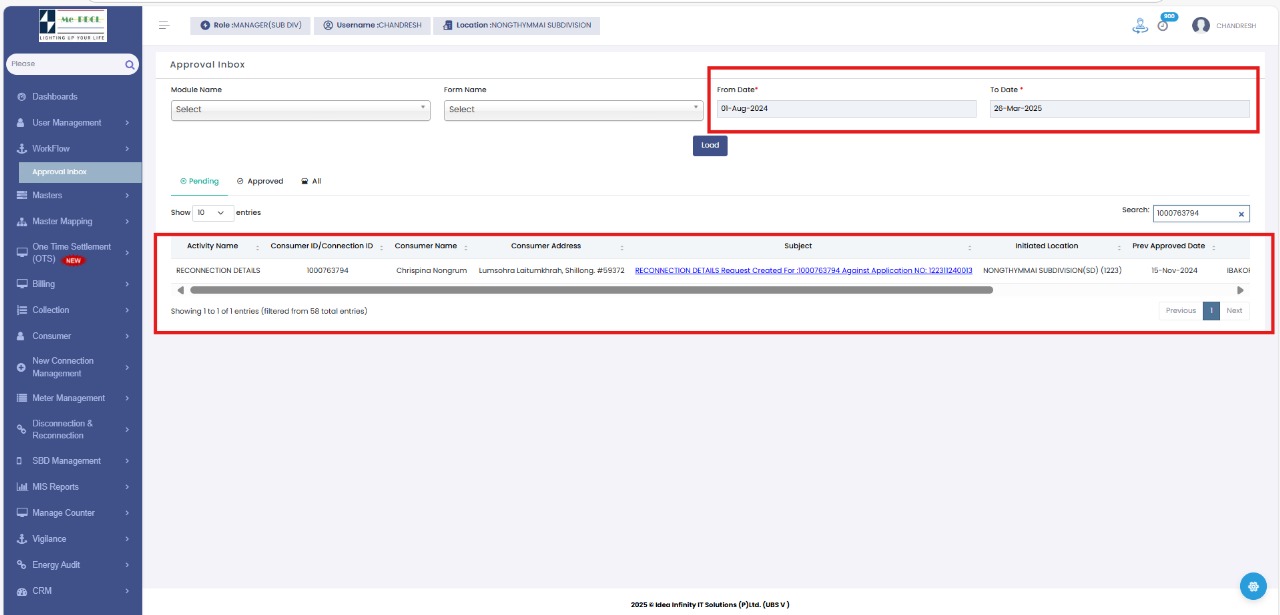Click the MIS Reports chart icon
Viewport: 1280px width, 615px height.
click(21, 487)
